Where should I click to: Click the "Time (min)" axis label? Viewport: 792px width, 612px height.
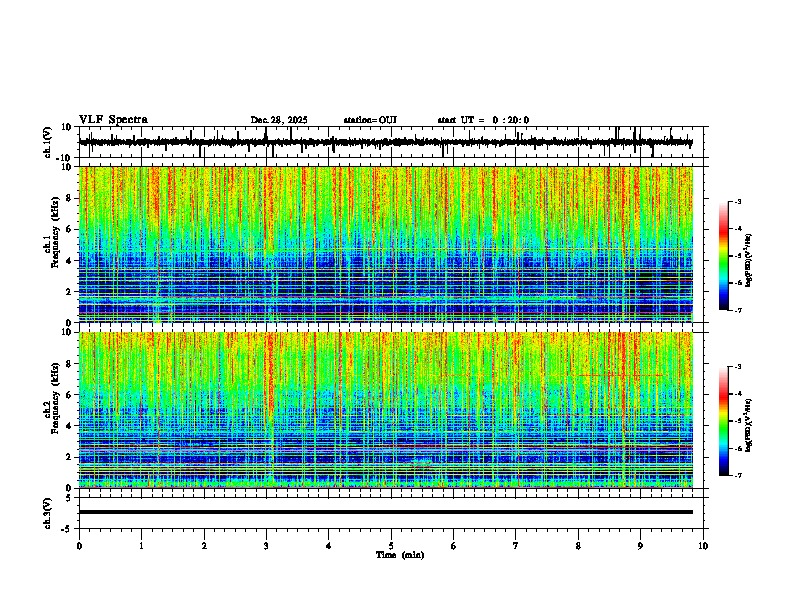point(400,555)
